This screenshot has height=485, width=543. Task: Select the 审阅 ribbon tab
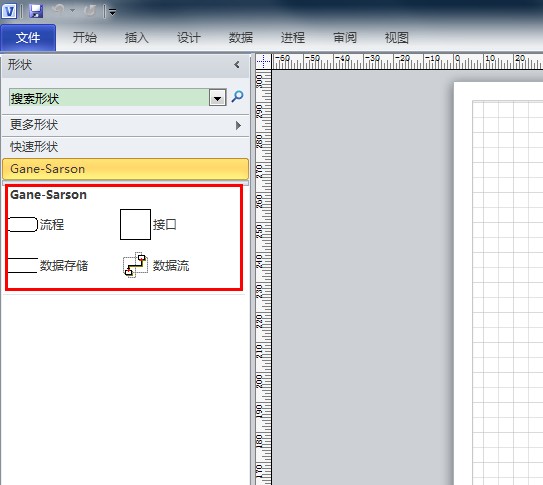(345, 37)
